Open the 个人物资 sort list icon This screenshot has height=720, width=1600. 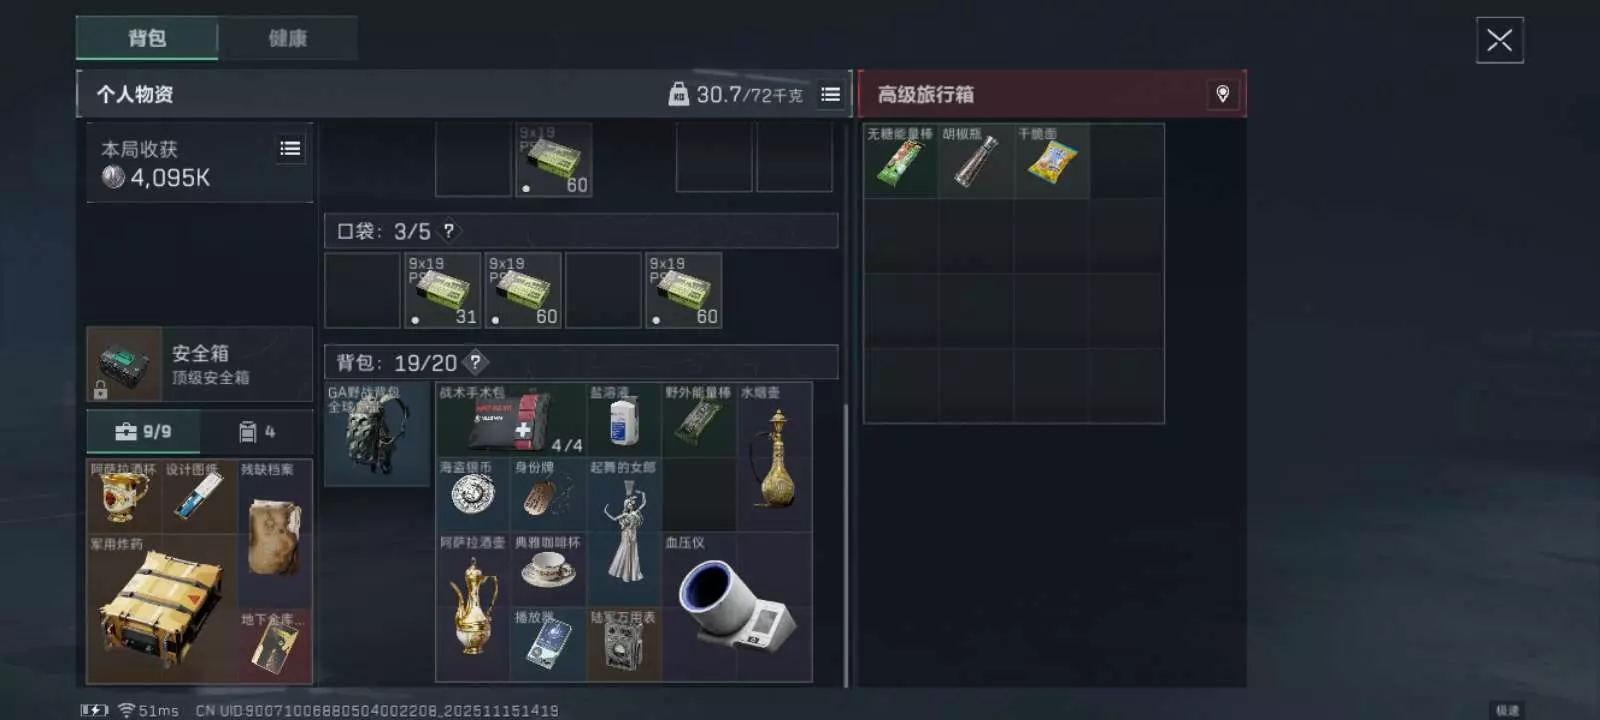click(x=830, y=94)
